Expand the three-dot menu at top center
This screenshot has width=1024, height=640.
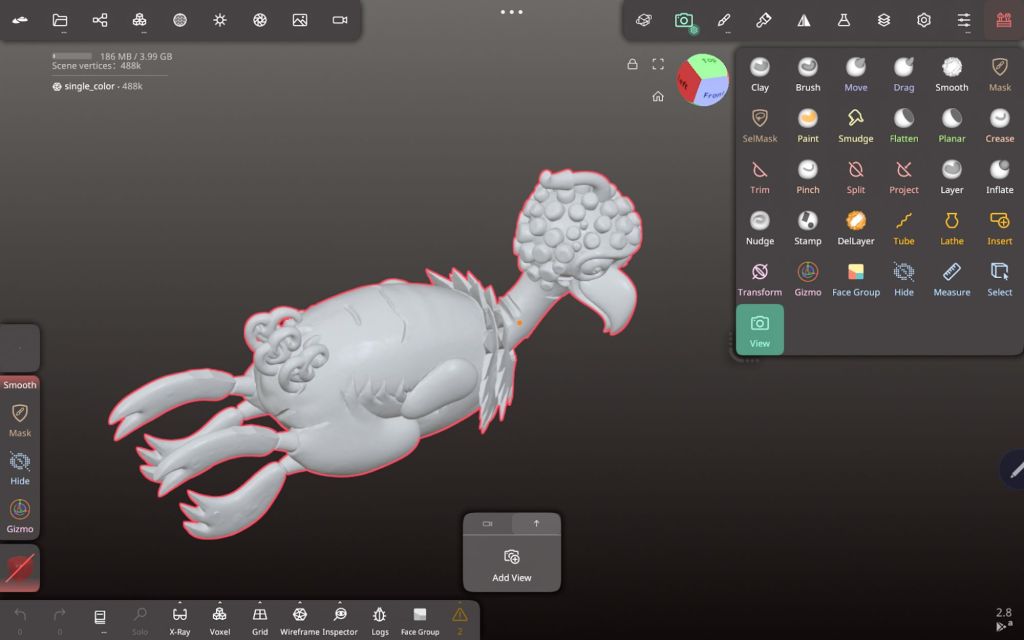511,12
